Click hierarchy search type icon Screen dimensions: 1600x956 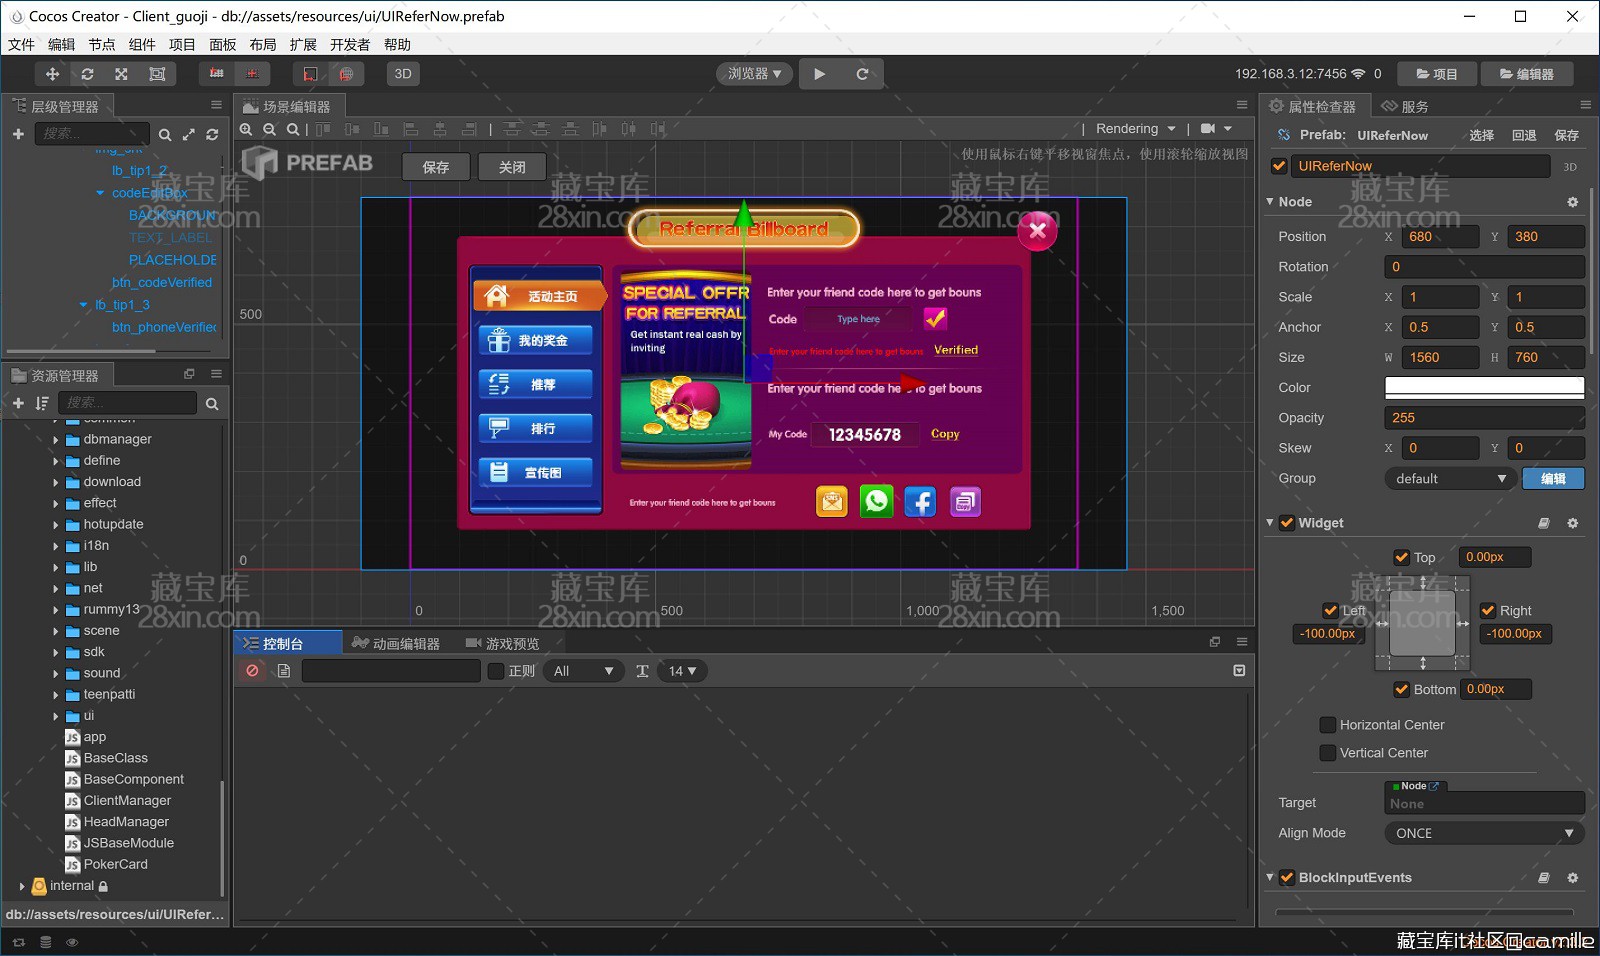[x=165, y=134]
